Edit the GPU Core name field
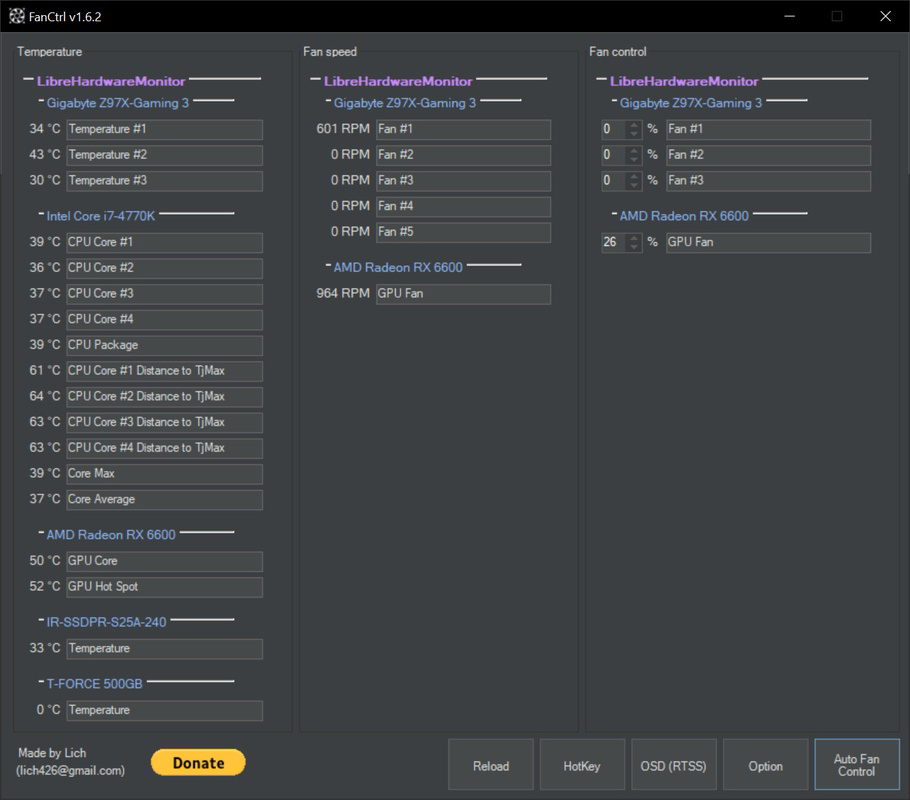 click(164, 561)
